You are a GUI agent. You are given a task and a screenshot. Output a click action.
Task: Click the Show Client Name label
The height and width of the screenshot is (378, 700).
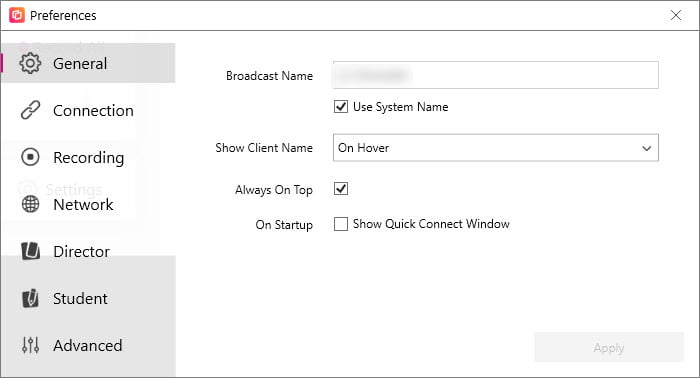264,148
